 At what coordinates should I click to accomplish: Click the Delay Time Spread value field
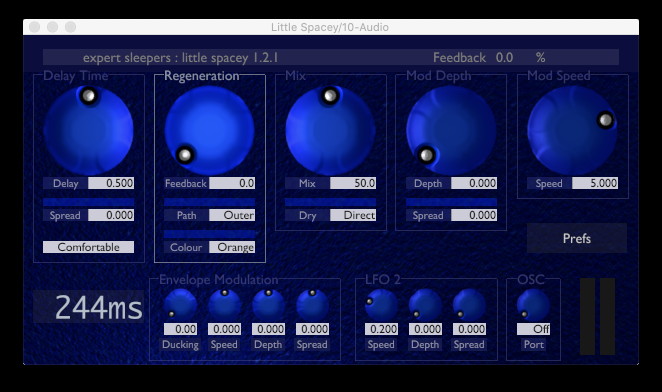pos(111,215)
